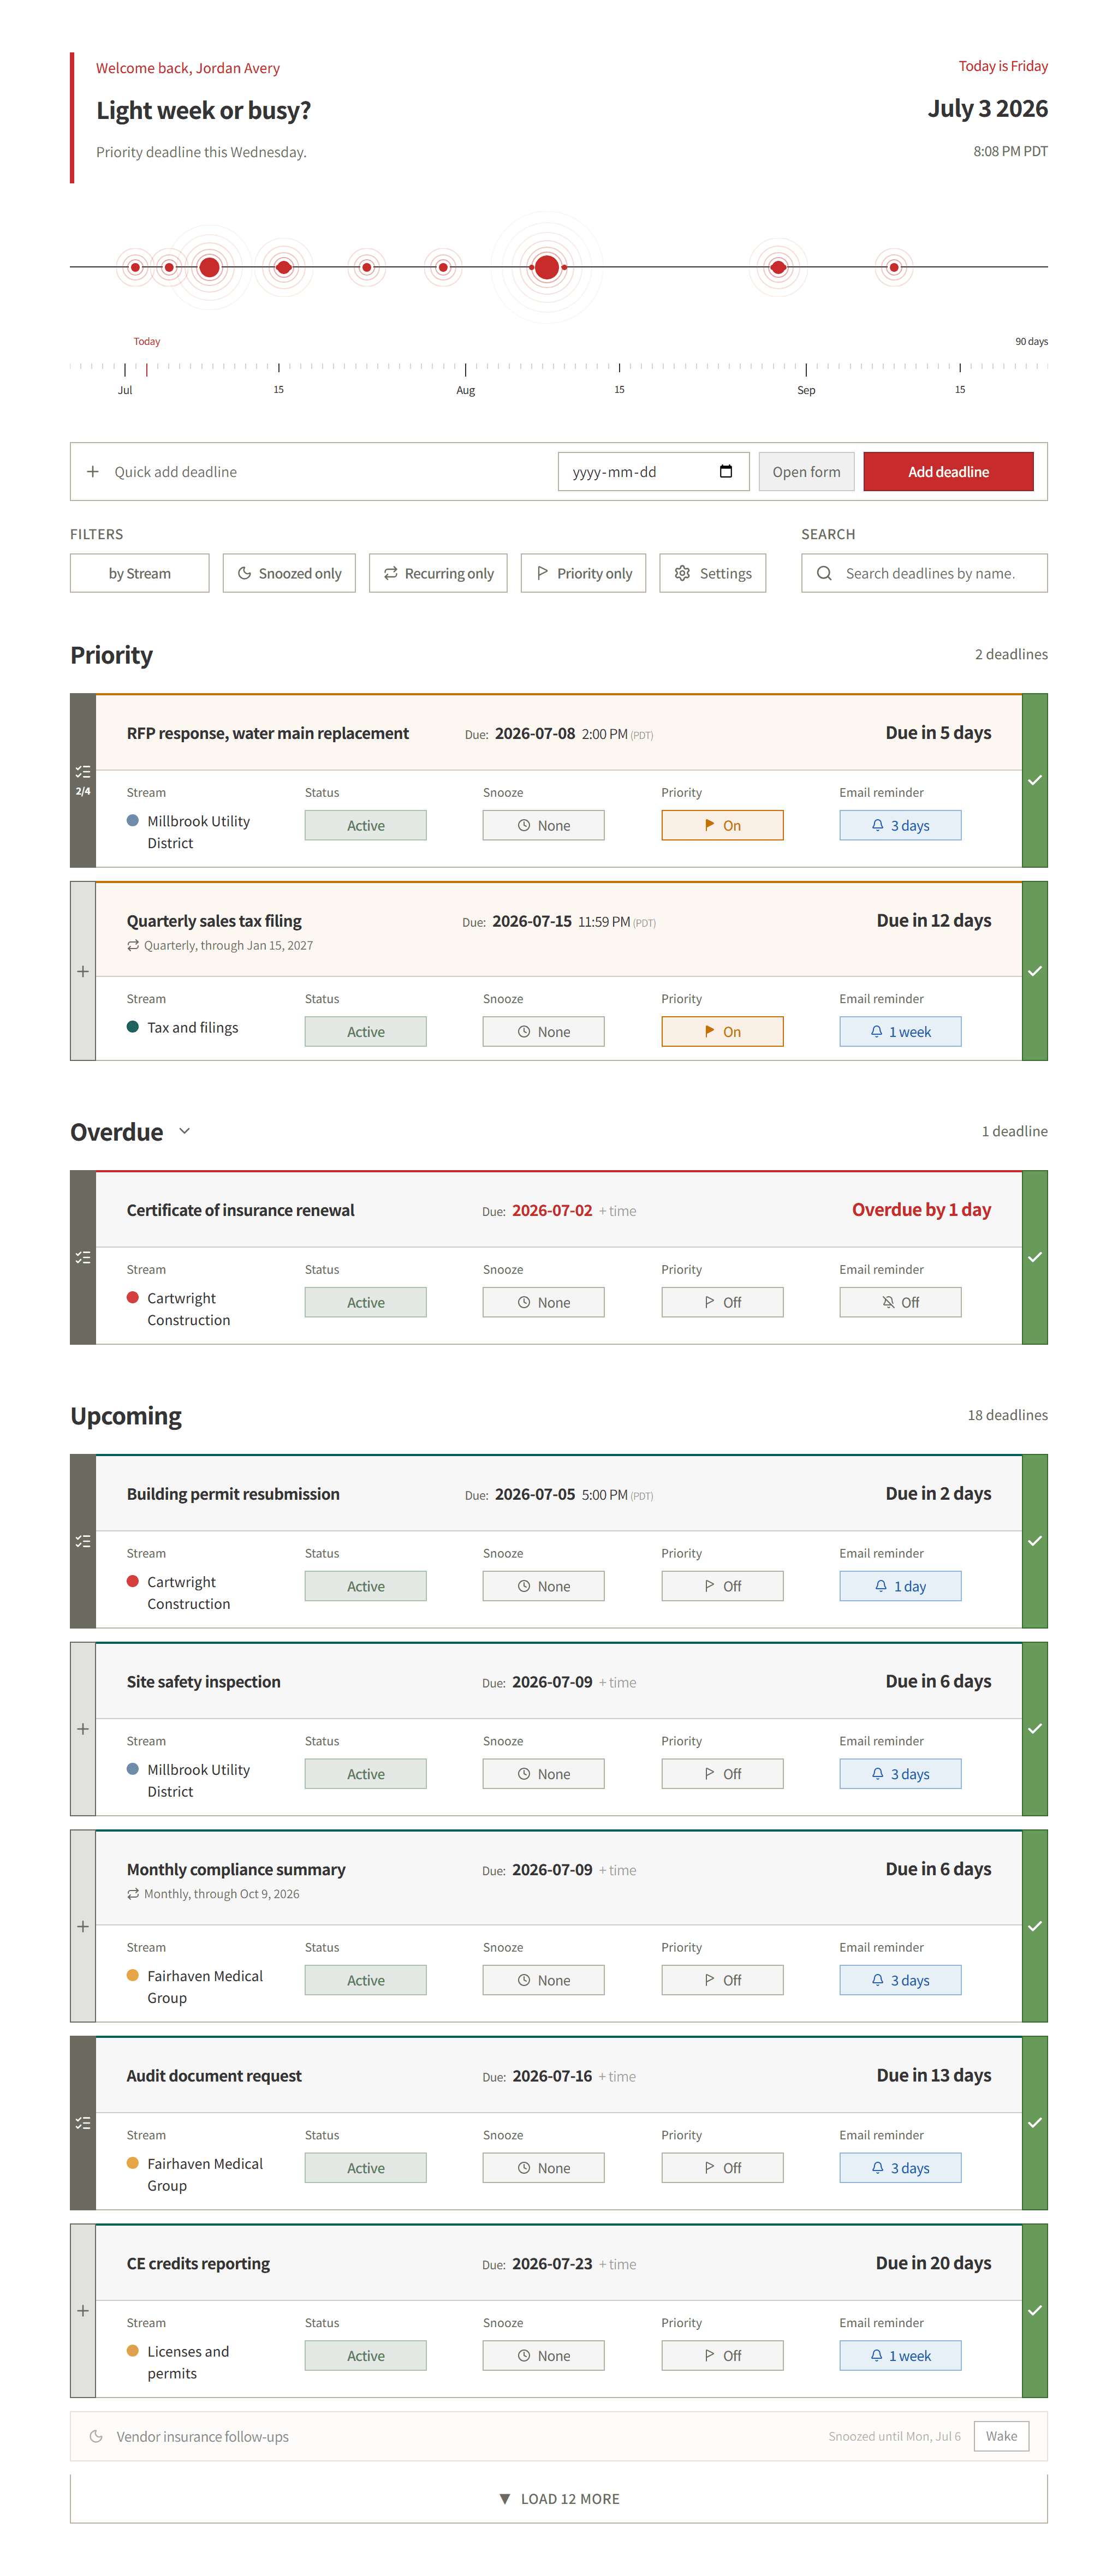Image resolution: width=1118 pixels, height=2576 pixels.
Task: Complete Quarterly sales tax filing checkmark
Action: click(x=1035, y=971)
